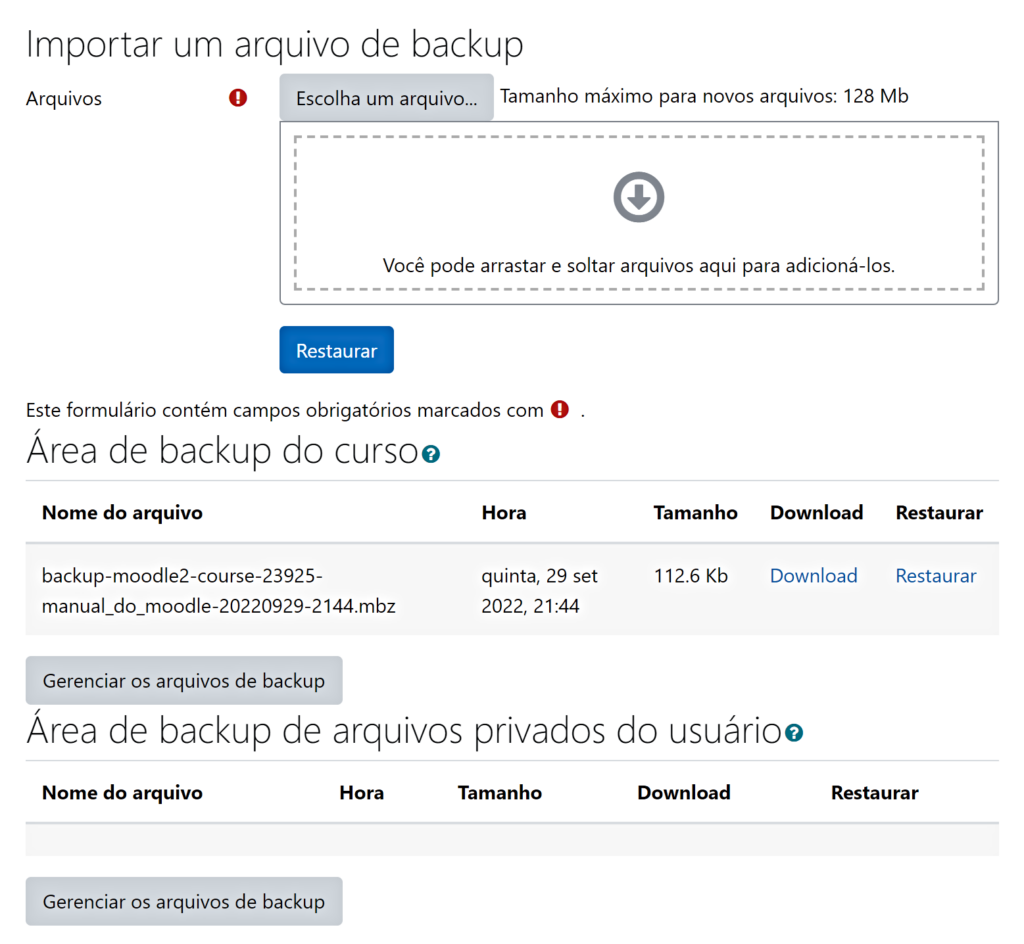
Task: Open Gerenciar os arquivos de backup for user private area
Action: 184,901
